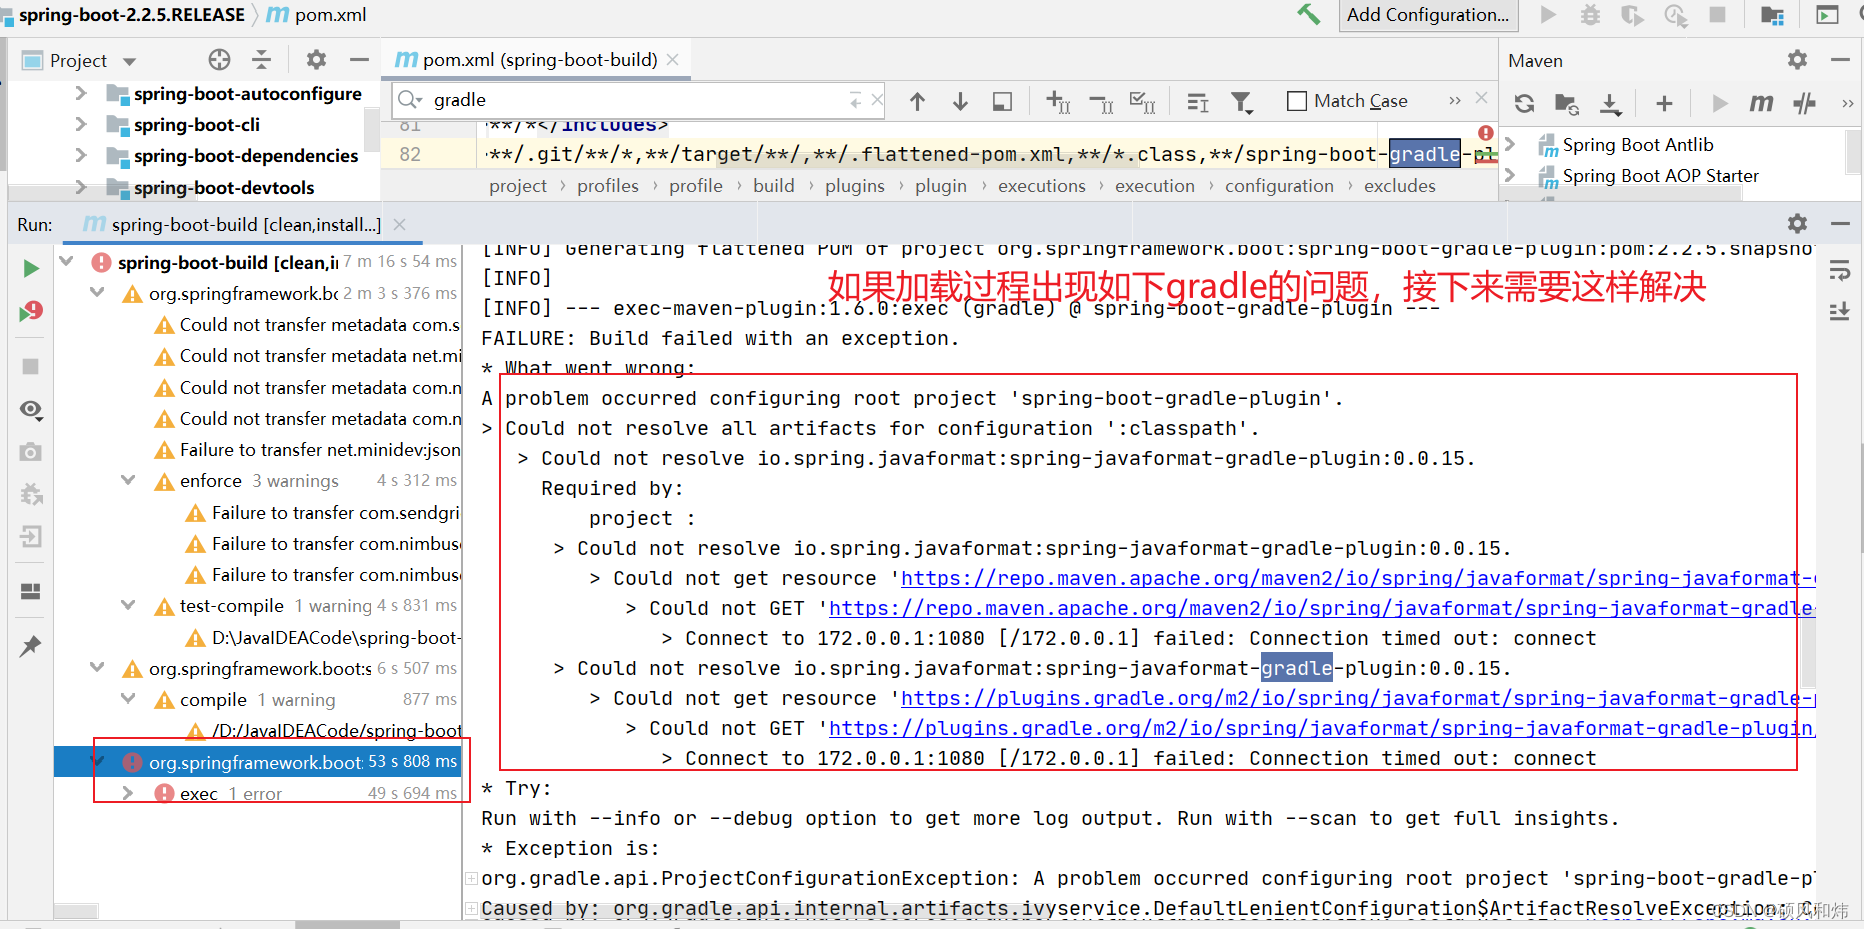Expand Spring Boot AOP Starter module
This screenshot has width=1864, height=929.
(x=1511, y=175)
